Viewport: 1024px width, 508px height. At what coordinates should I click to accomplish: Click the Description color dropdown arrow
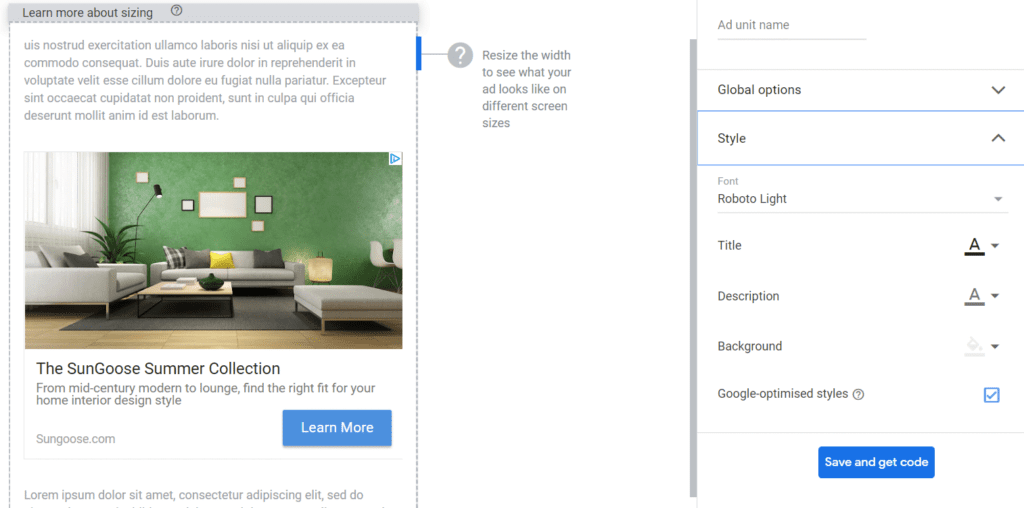(x=995, y=296)
